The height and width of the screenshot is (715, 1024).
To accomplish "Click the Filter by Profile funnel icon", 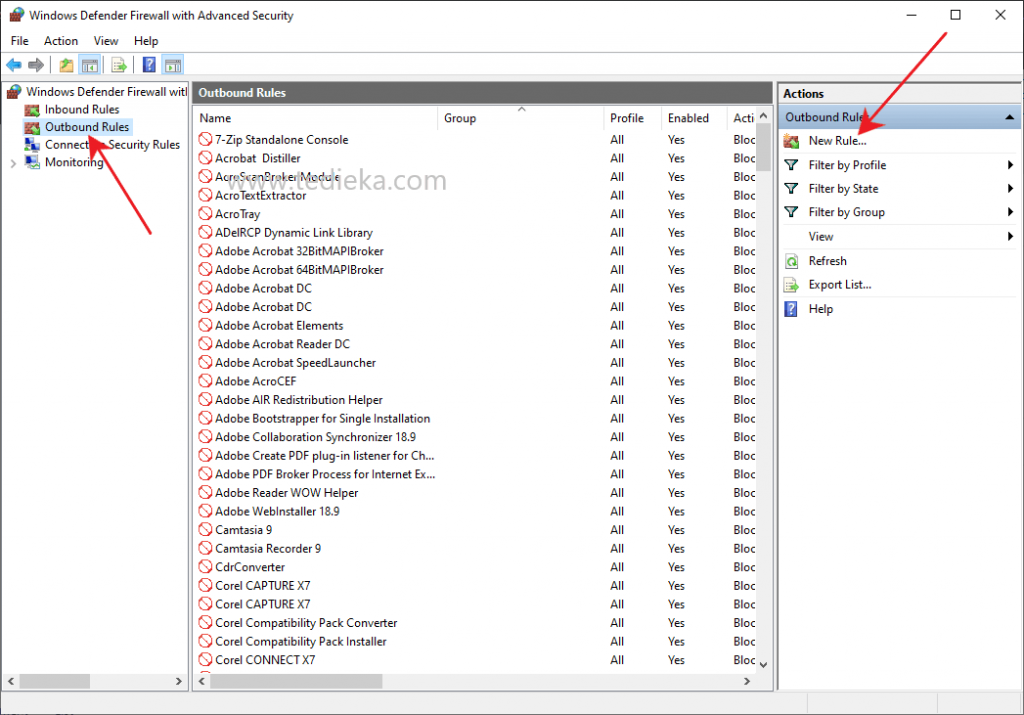I will click(x=792, y=165).
